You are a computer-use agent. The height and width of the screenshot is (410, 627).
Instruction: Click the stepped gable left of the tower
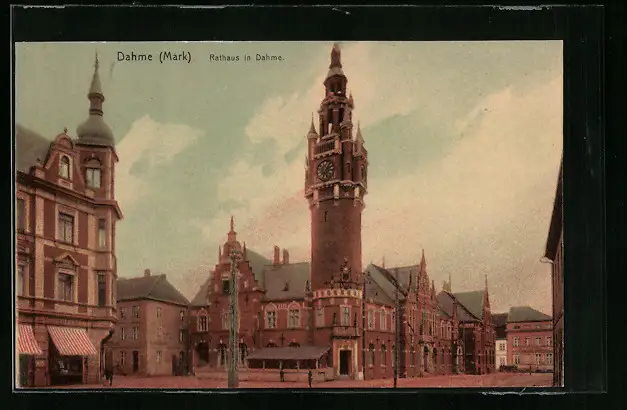[x=232, y=270]
